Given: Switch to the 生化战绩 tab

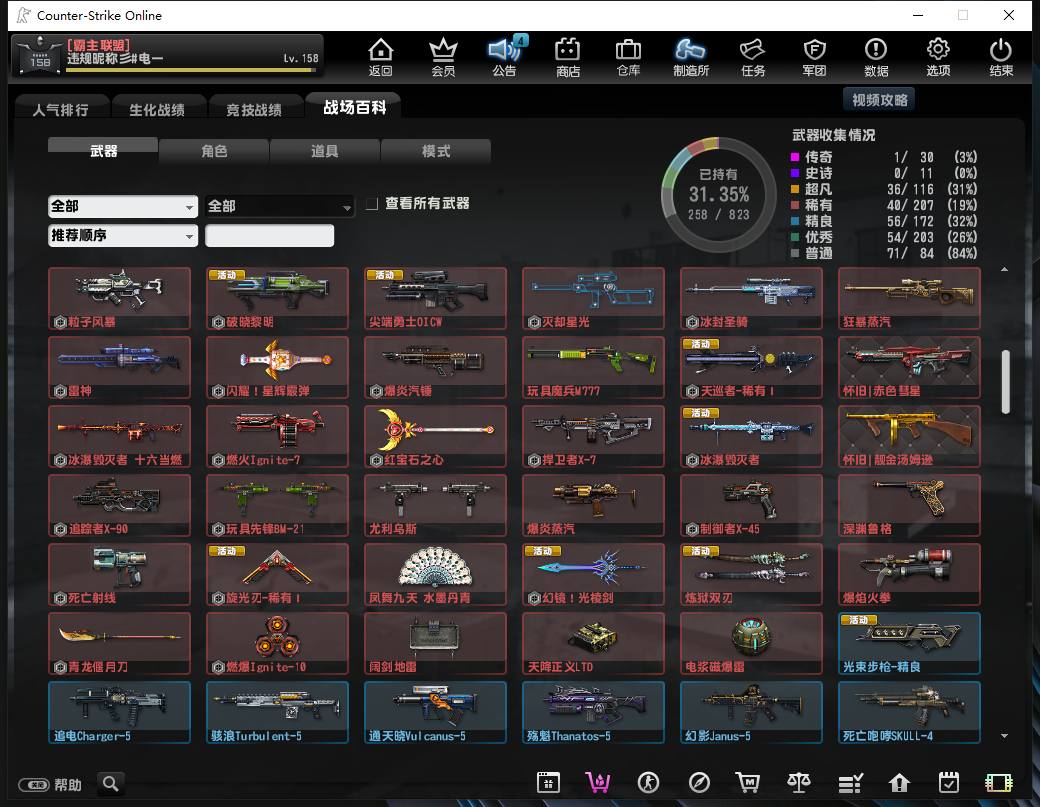Looking at the screenshot, I should 157,109.
